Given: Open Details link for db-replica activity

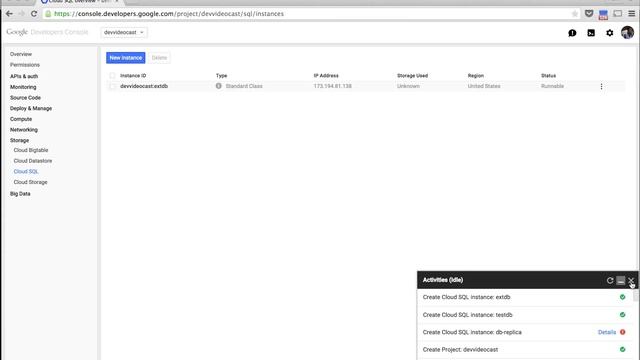Looking at the screenshot, I should click(607, 332).
